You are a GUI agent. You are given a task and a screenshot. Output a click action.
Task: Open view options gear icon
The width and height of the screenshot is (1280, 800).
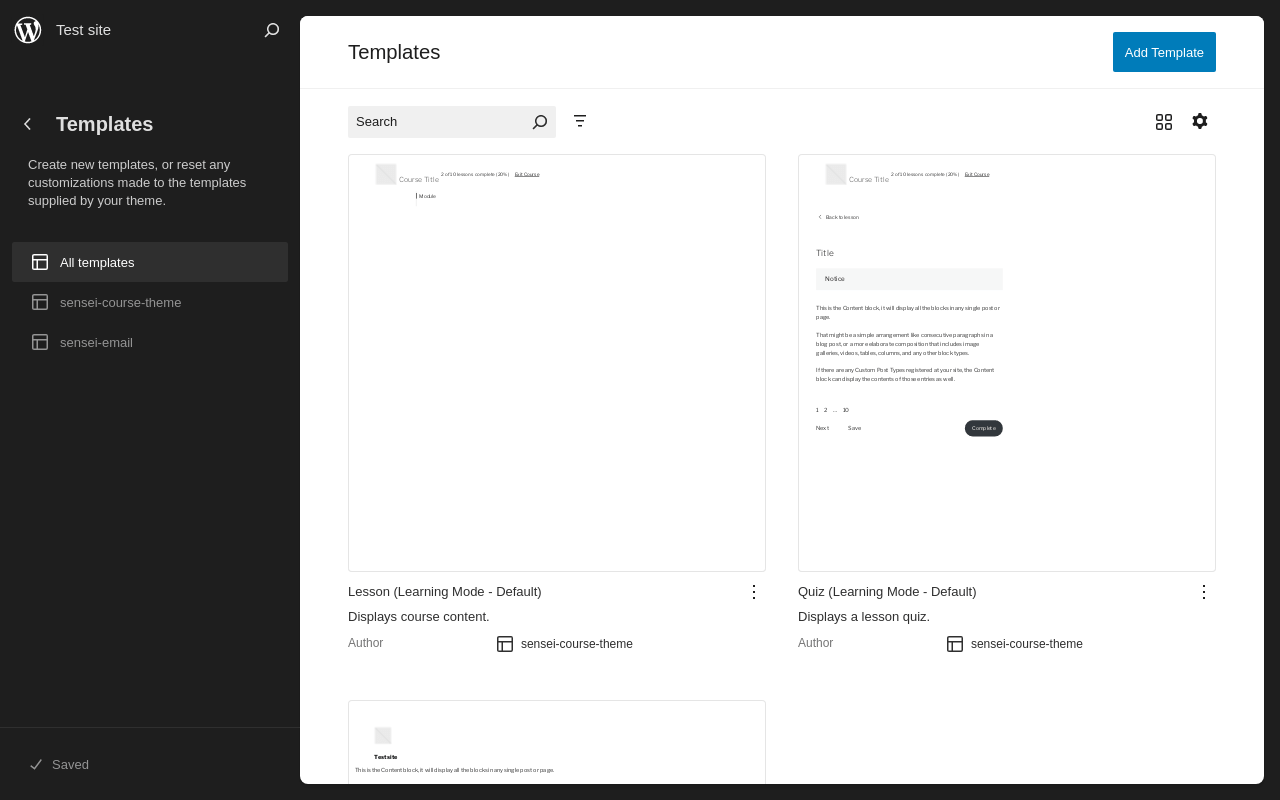point(1200,121)
